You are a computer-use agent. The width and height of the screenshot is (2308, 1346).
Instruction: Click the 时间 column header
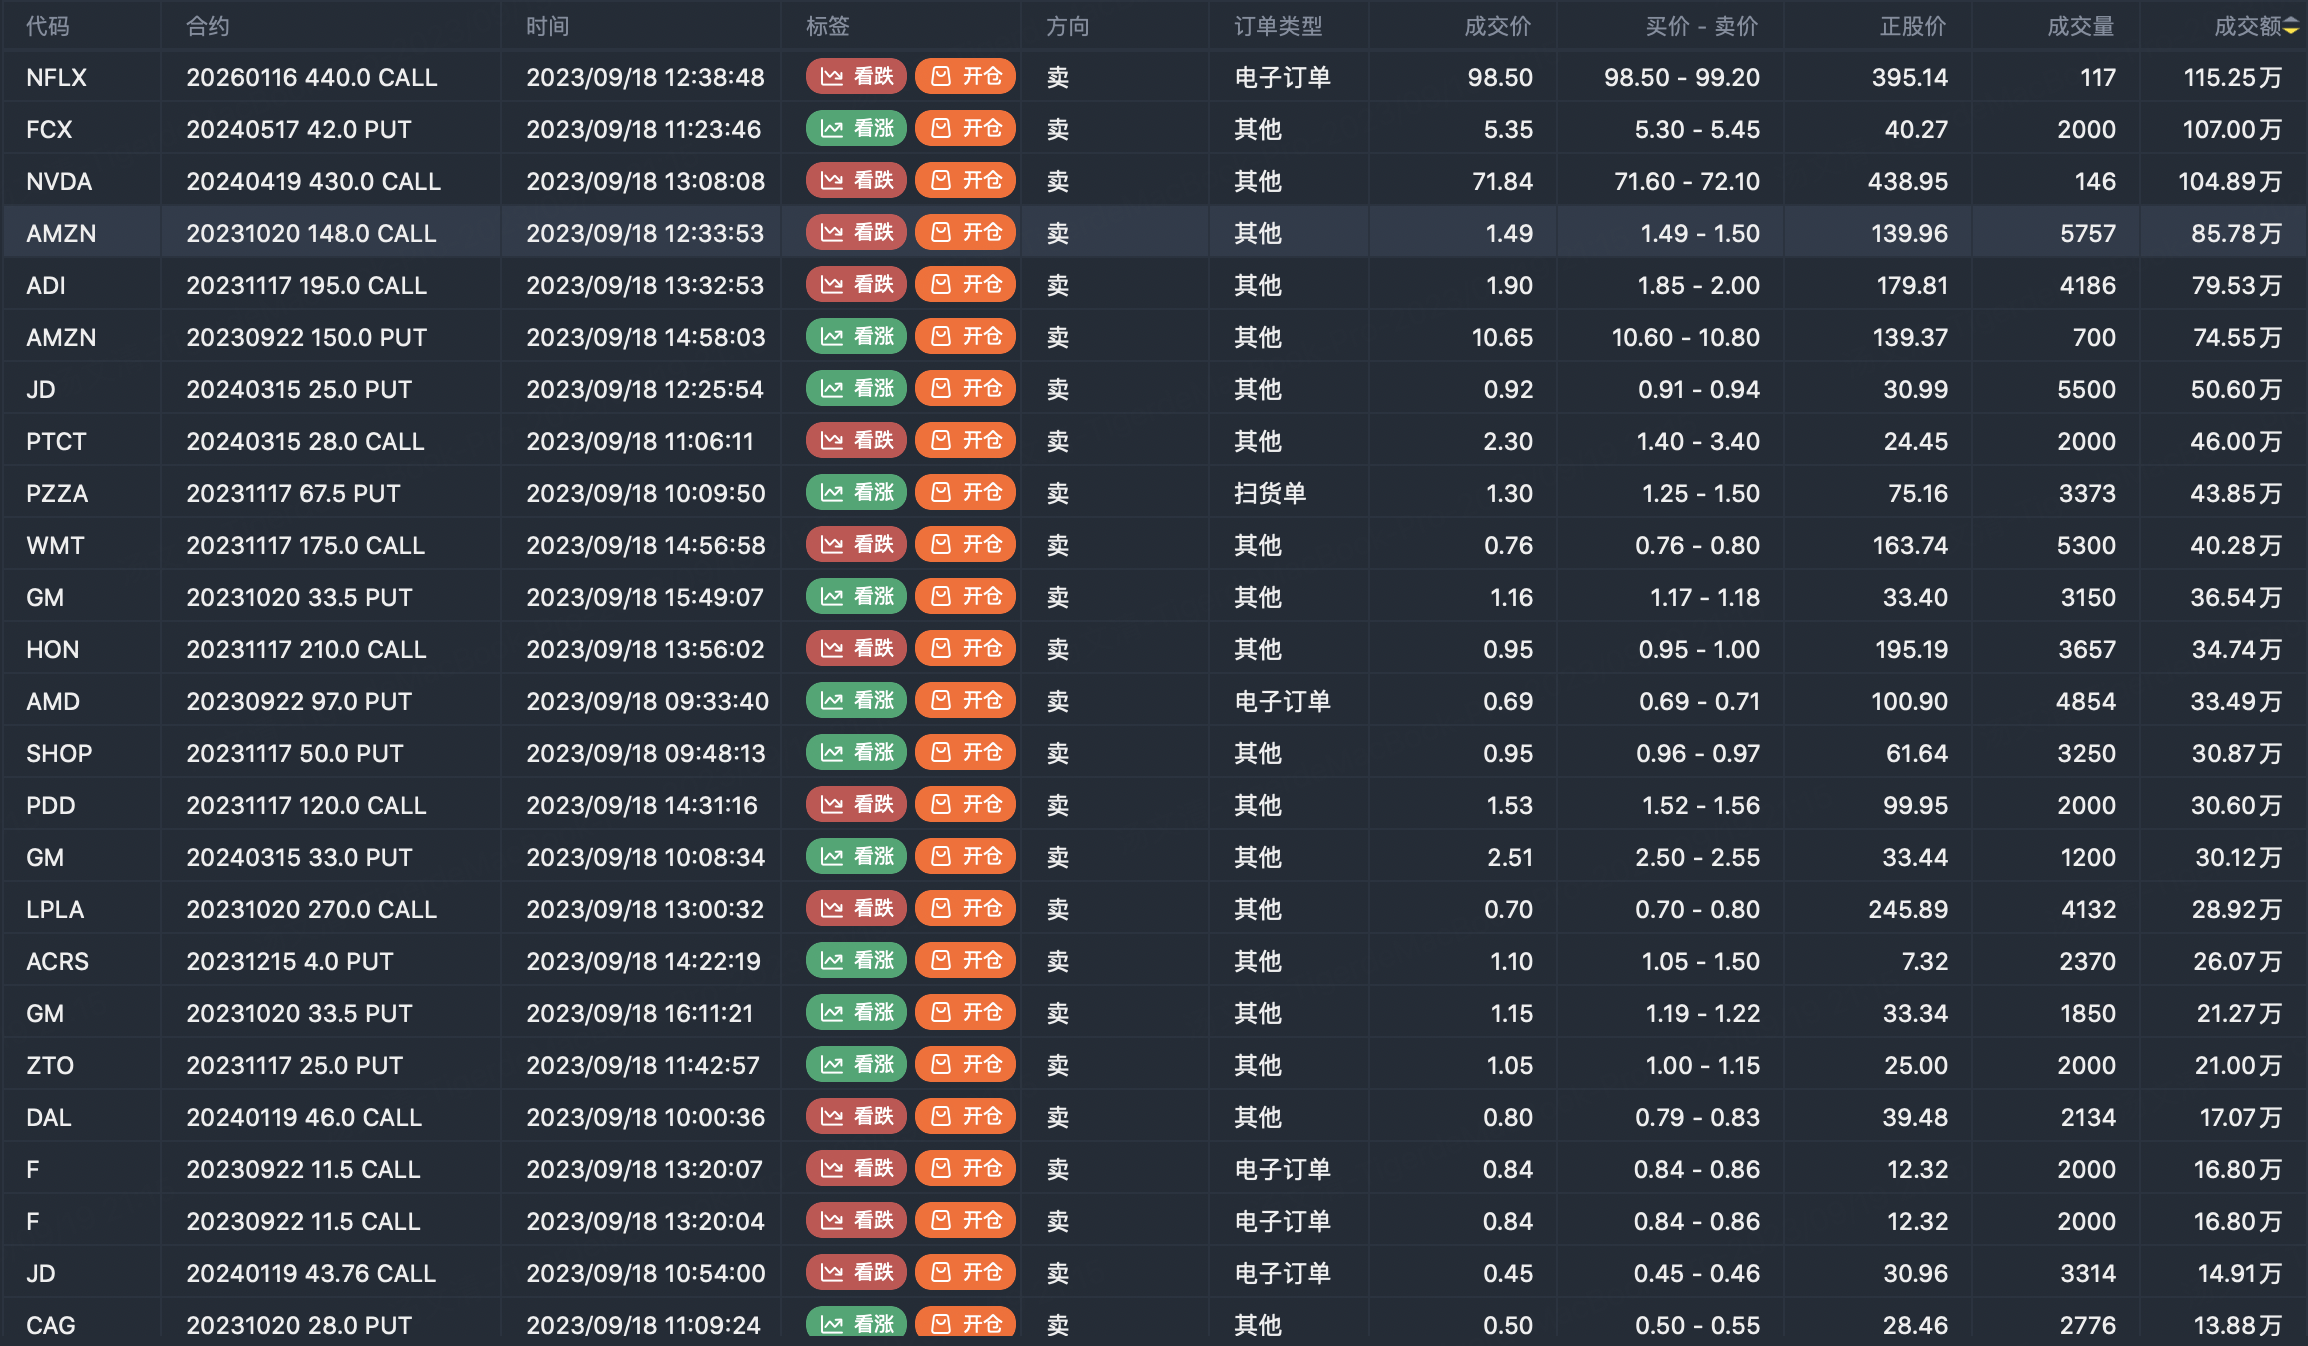point(548,27)
